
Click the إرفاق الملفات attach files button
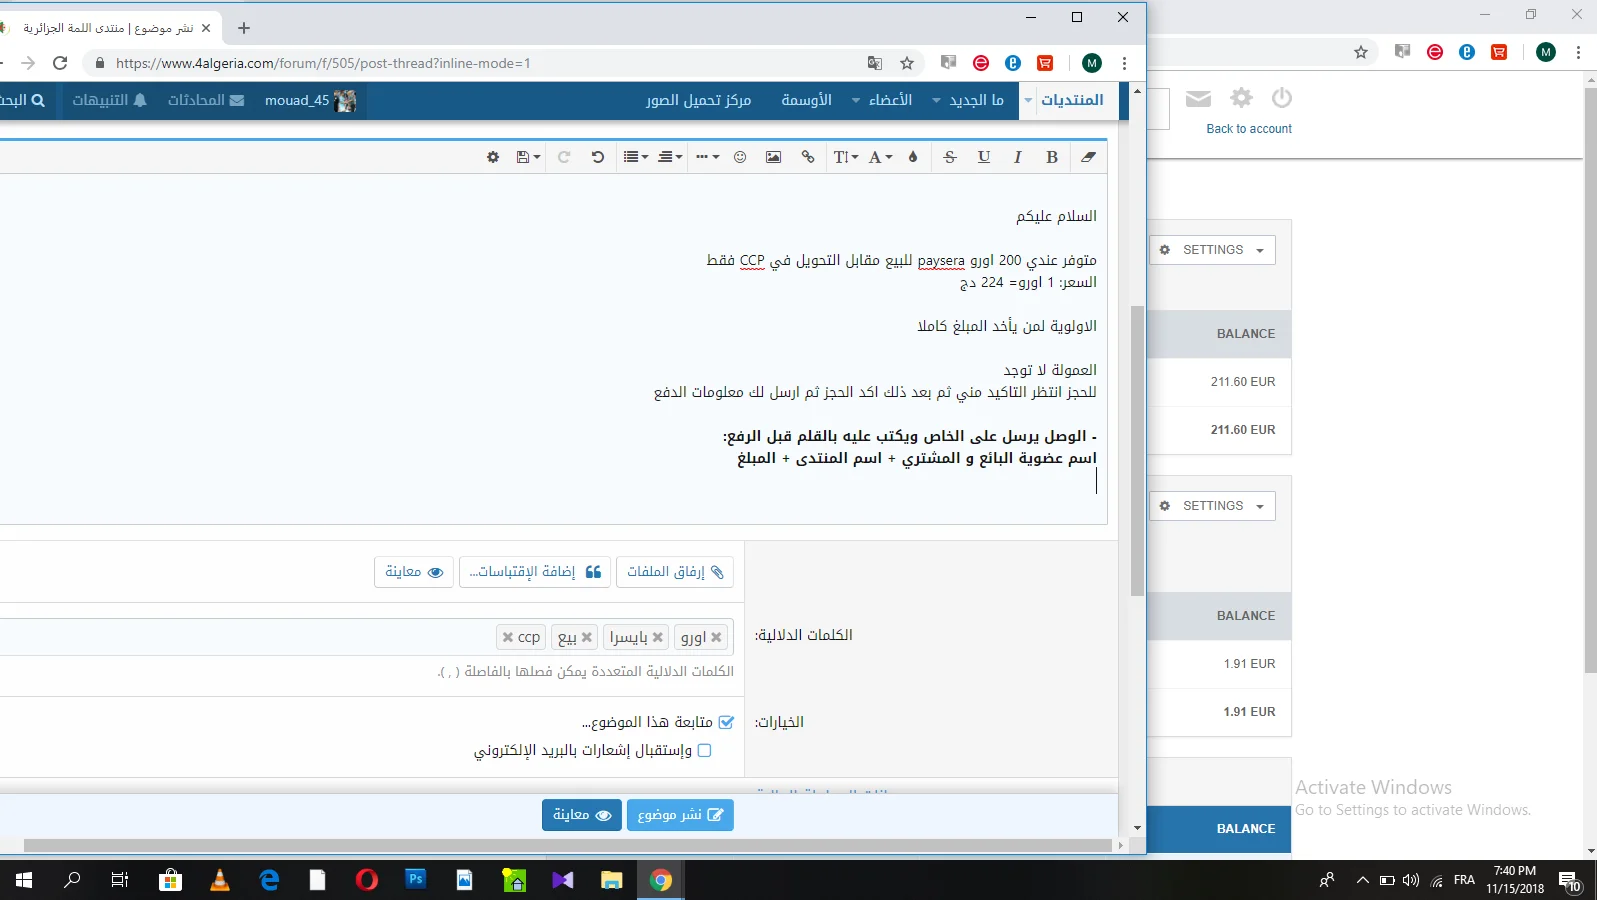[x=675, y=572]
